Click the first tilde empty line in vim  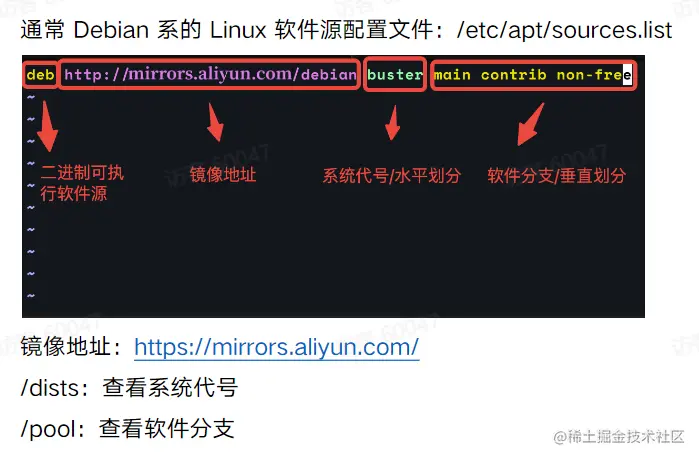click(x=31, y=97)
